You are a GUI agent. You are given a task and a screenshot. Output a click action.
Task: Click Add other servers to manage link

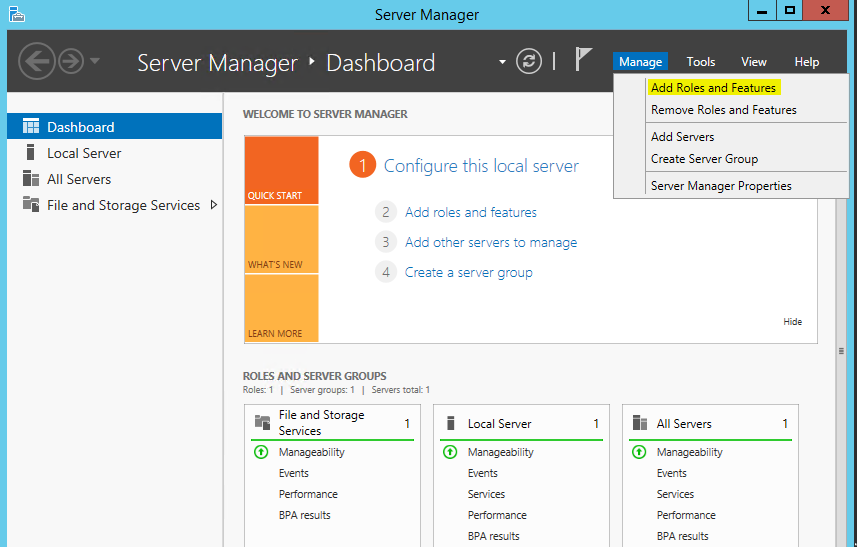[x=491, y=242]
